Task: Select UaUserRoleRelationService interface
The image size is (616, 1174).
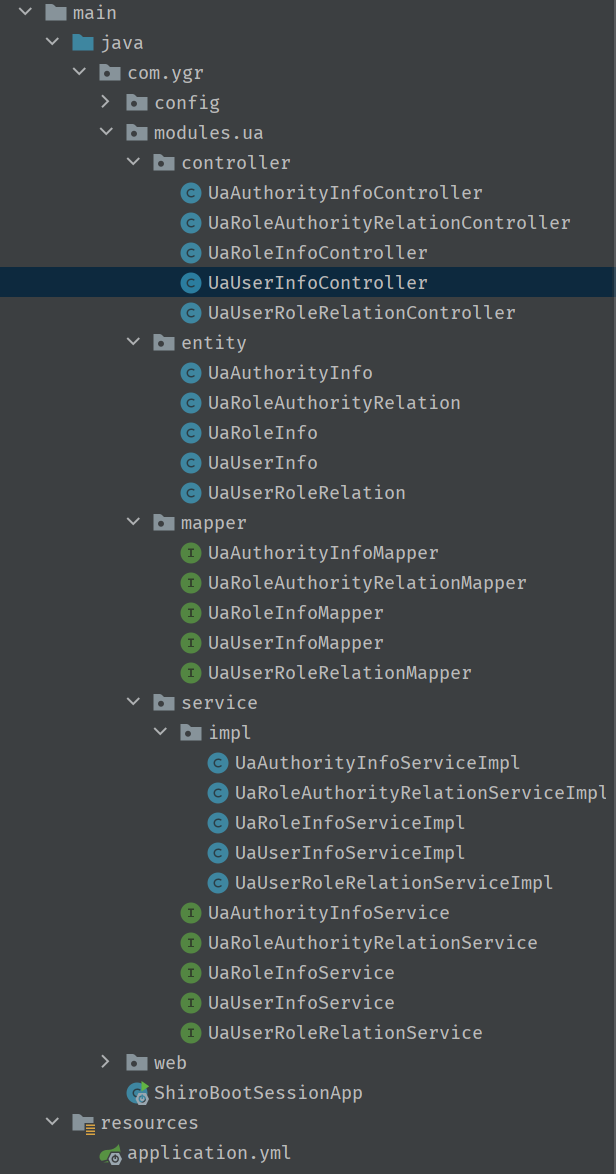Action: point(345,1032)
